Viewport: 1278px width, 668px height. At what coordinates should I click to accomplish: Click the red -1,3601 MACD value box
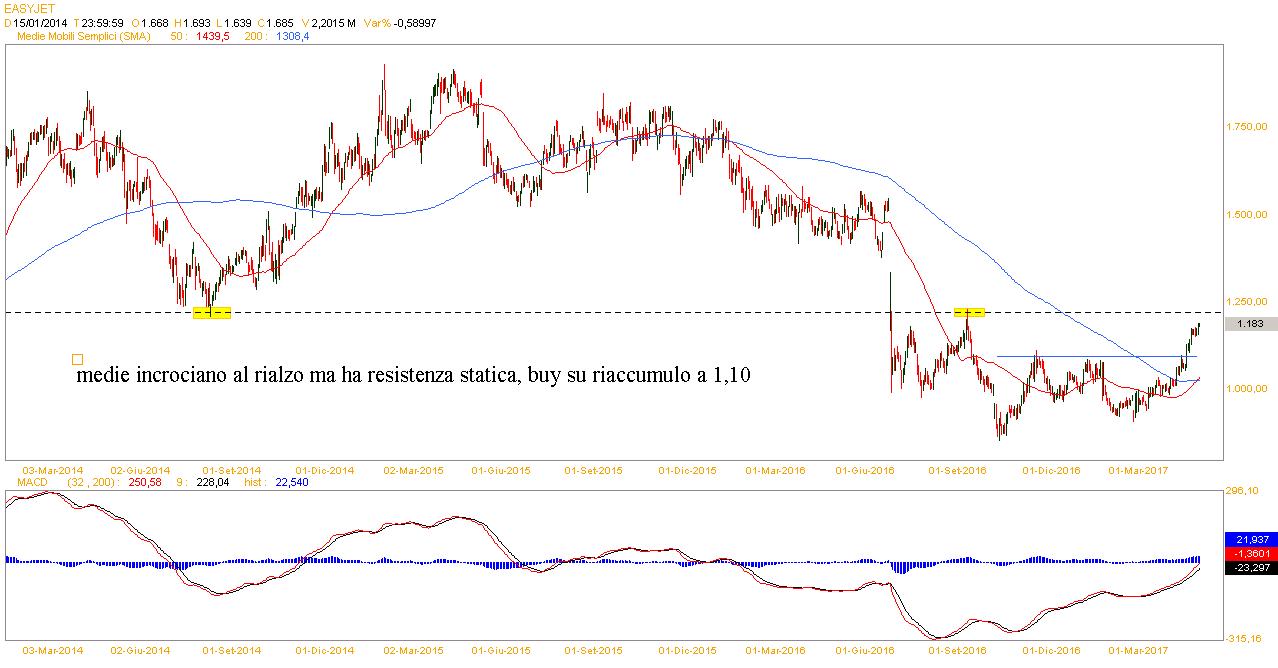click(1250, 553)
